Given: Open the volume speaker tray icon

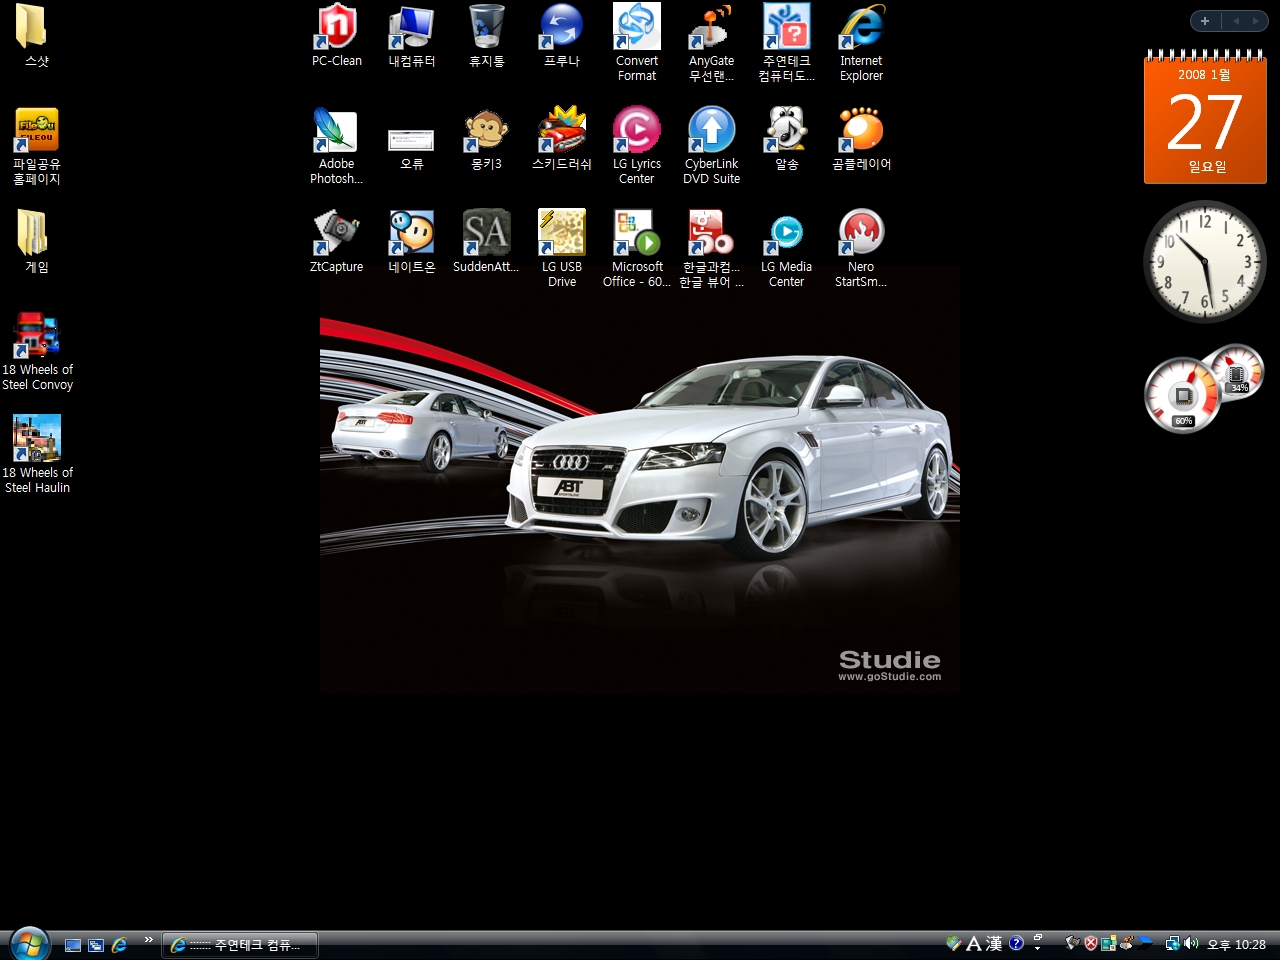Looking at the screenshot, I should (x=1191, y=943).
